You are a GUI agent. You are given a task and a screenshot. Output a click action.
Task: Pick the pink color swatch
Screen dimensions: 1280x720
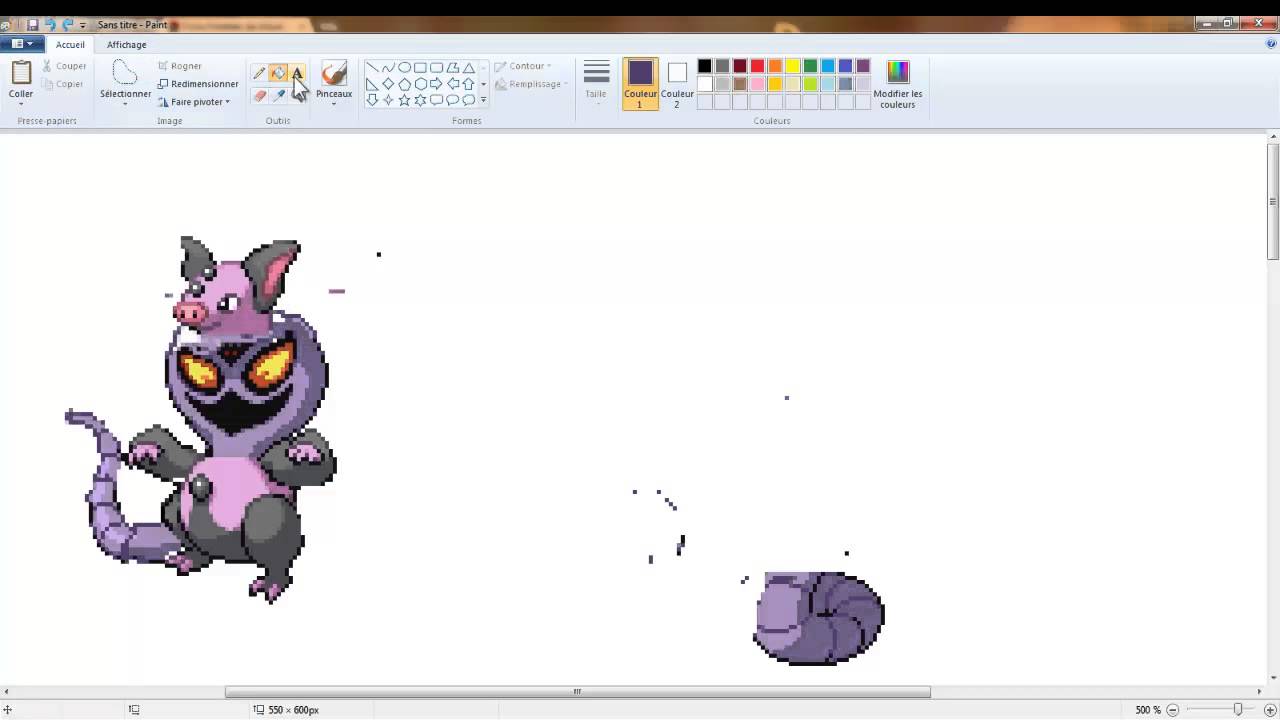click(x=757, y=84)
